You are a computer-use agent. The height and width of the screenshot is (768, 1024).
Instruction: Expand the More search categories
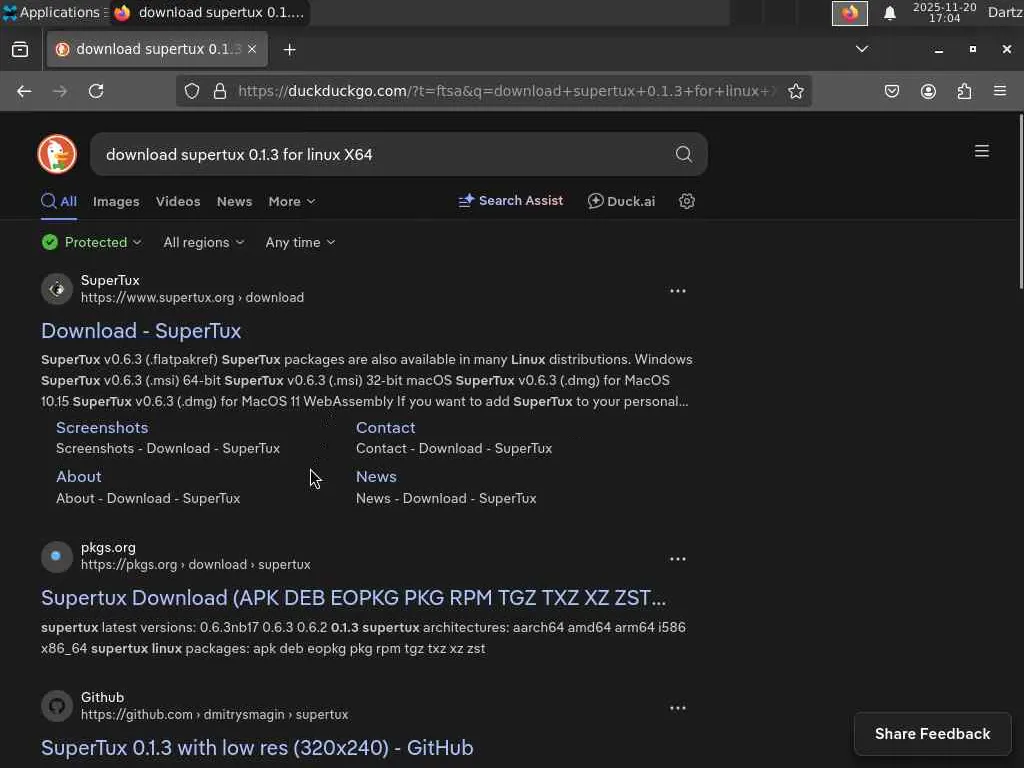(x=292, y=202)
